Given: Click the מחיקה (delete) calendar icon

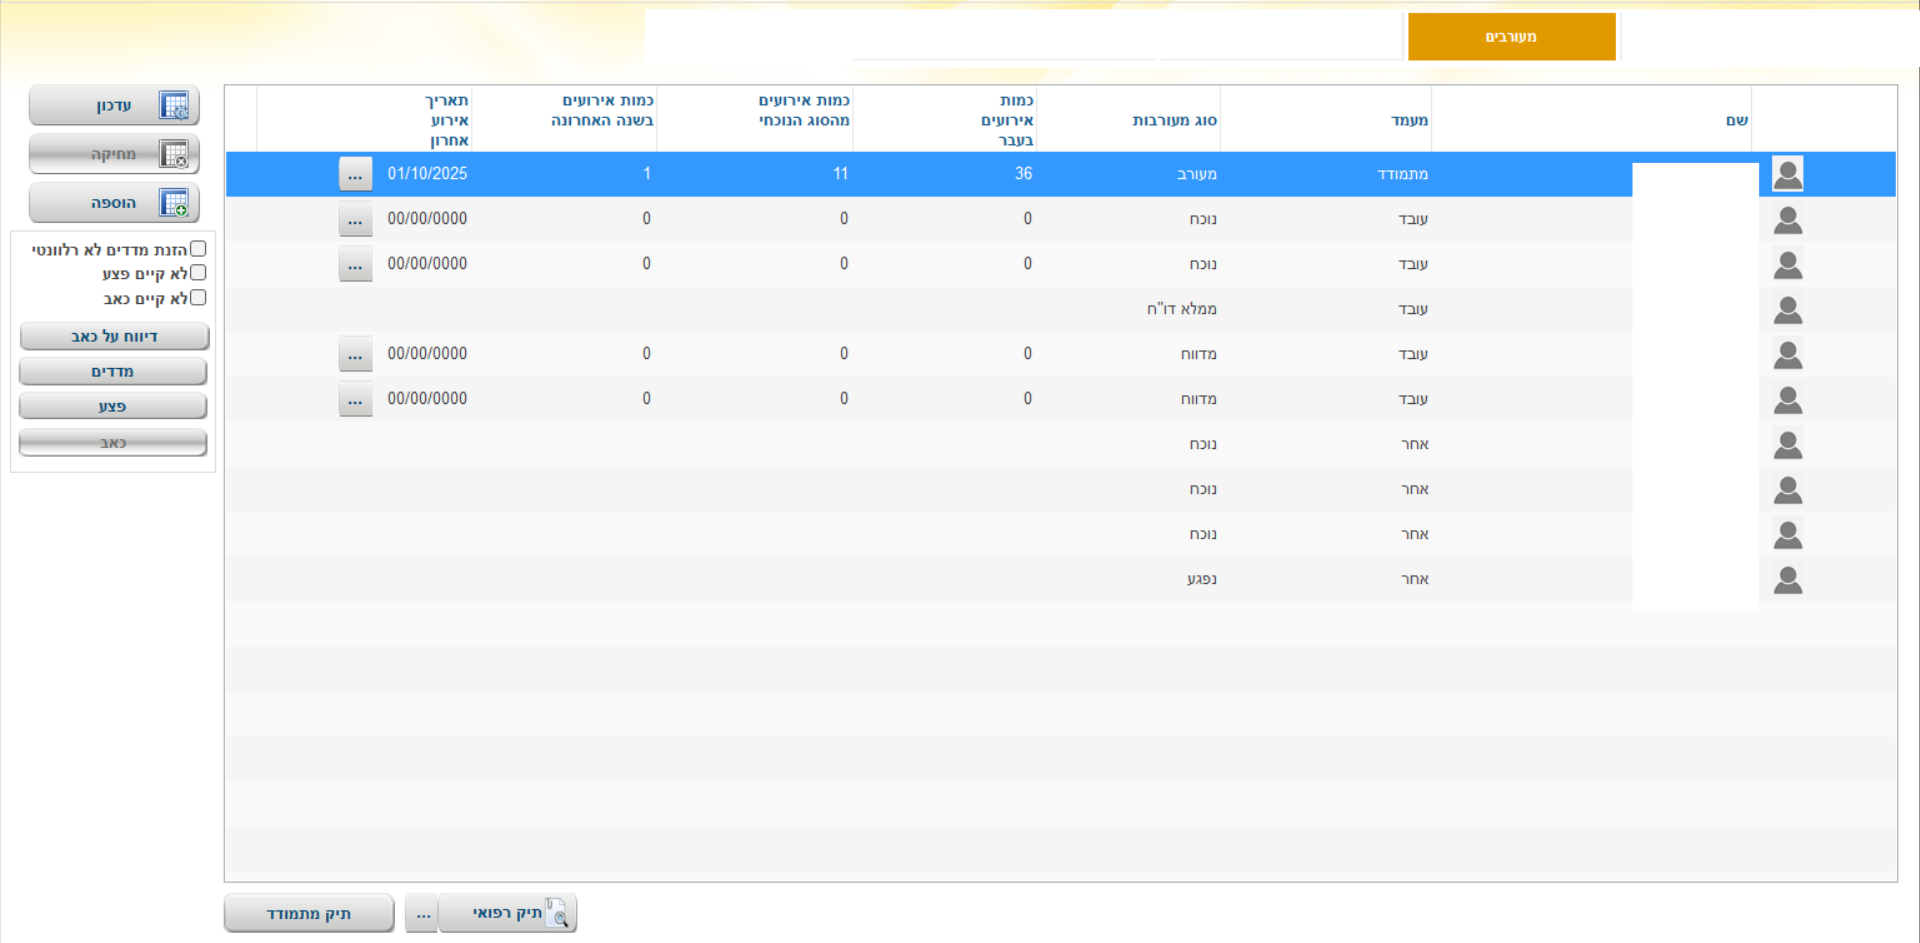Looking at the screenshot, I should click(x=174, y=155).
